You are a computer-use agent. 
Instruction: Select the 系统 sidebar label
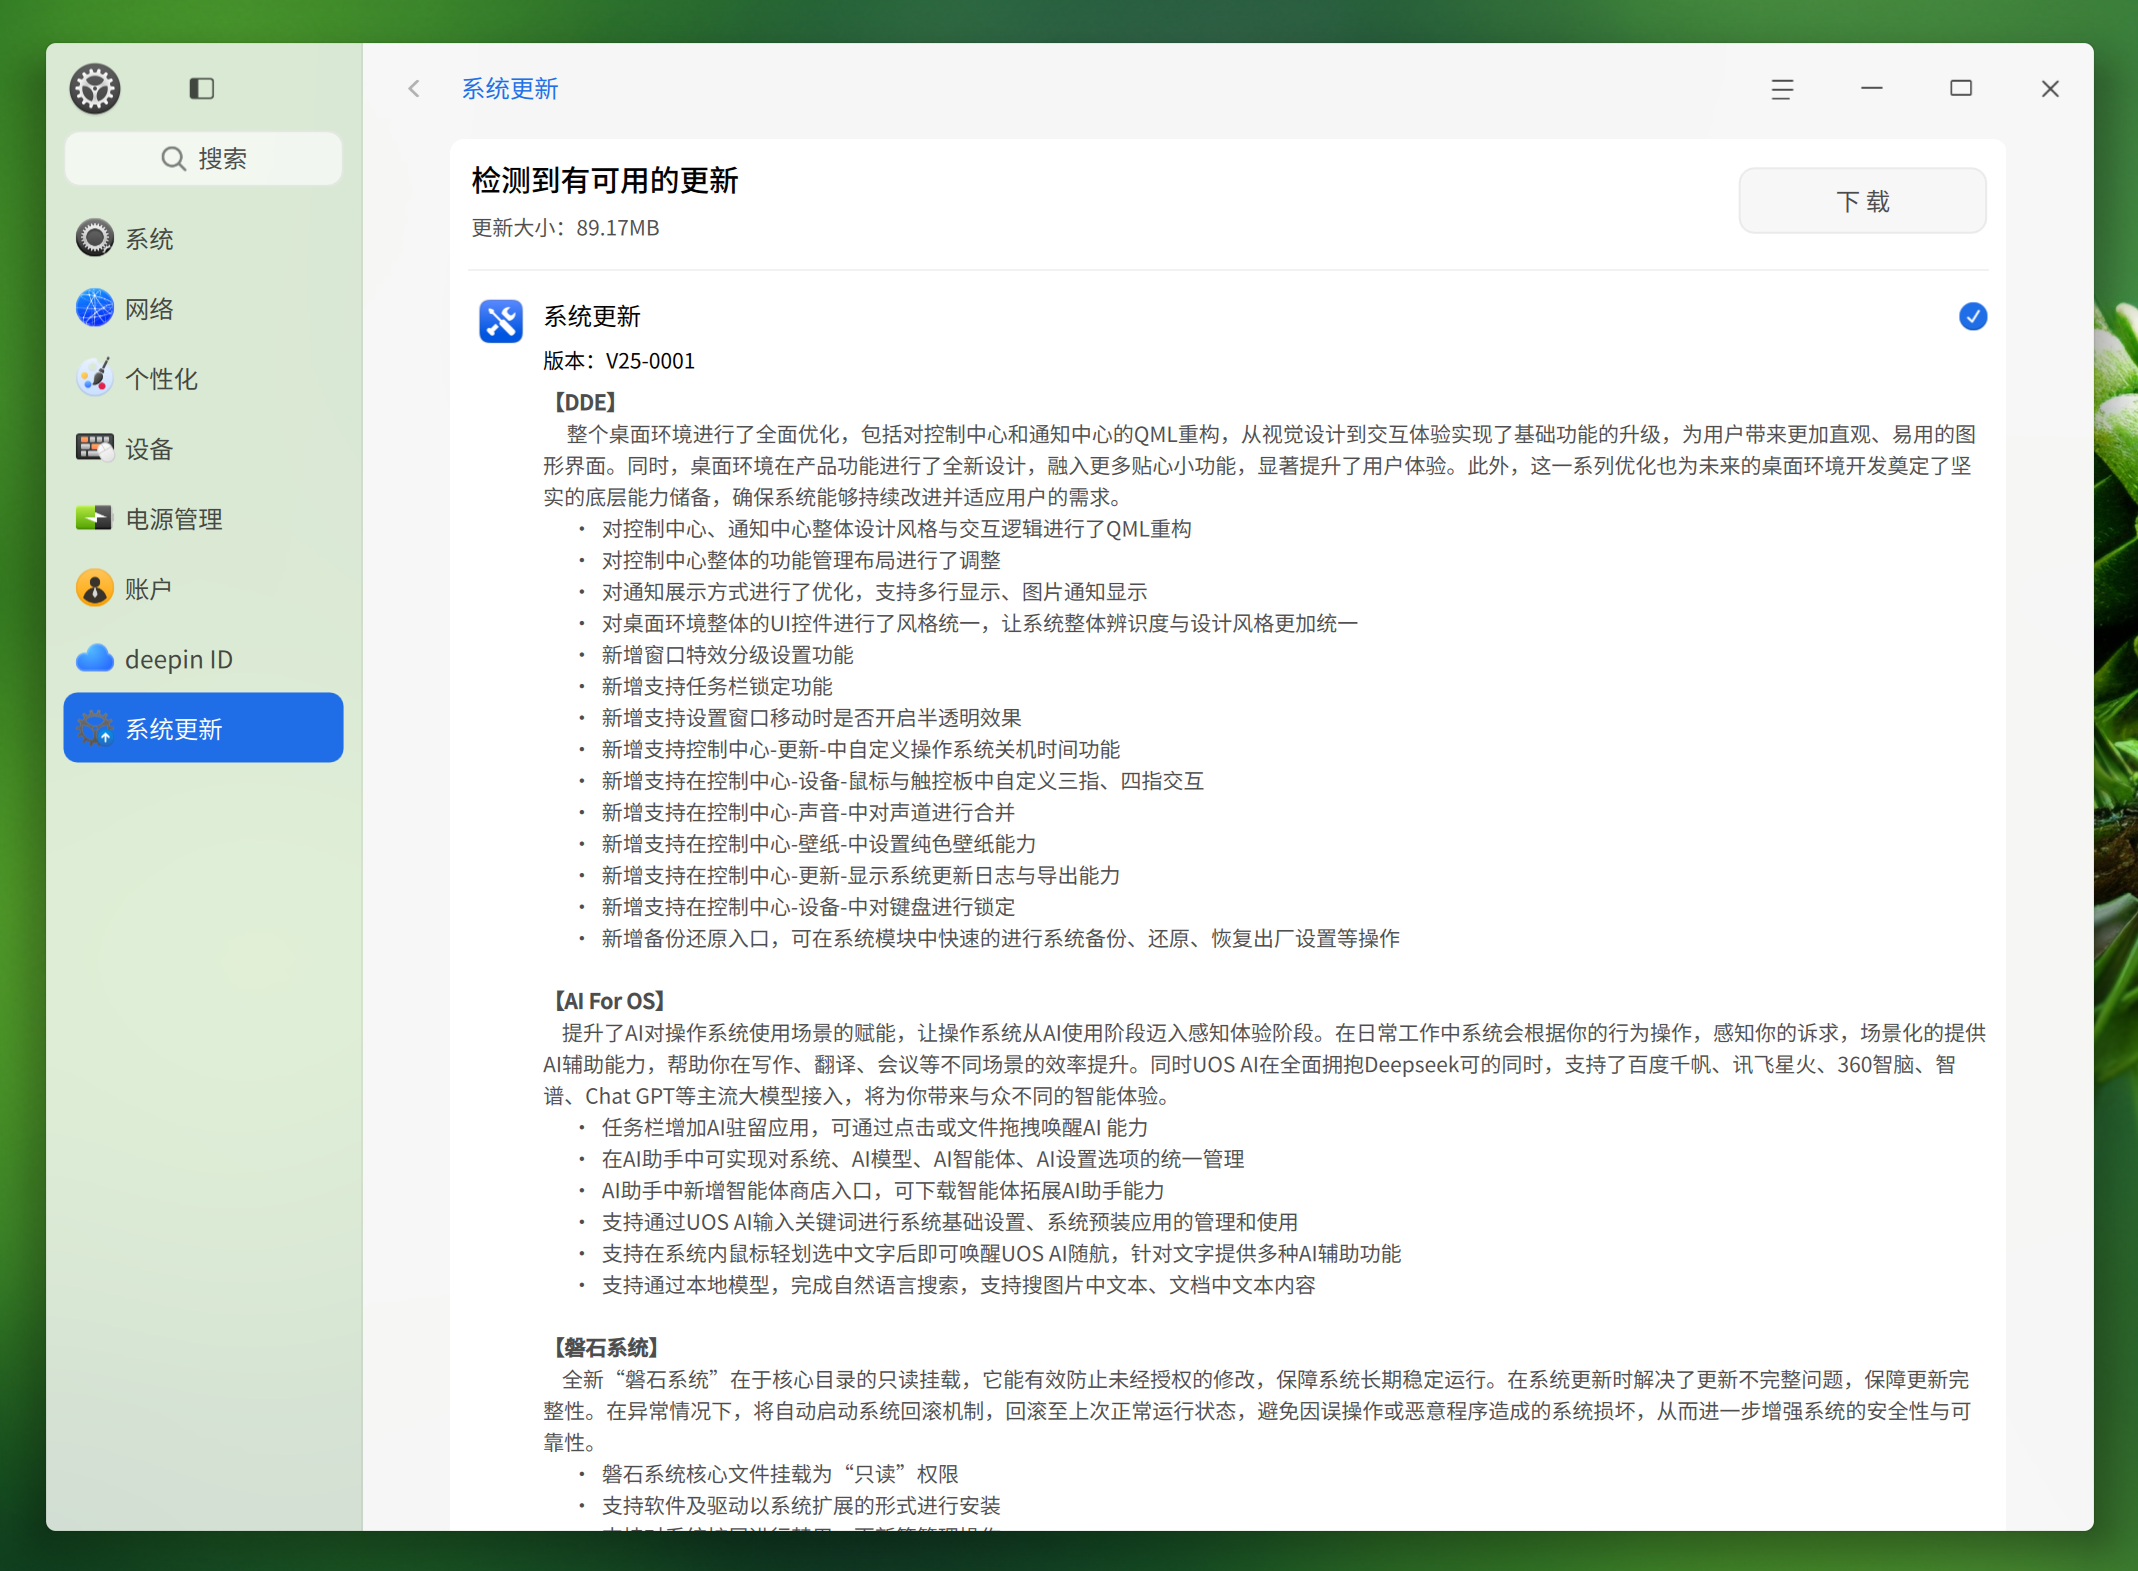pyautogui.click(x=150, y=239)
